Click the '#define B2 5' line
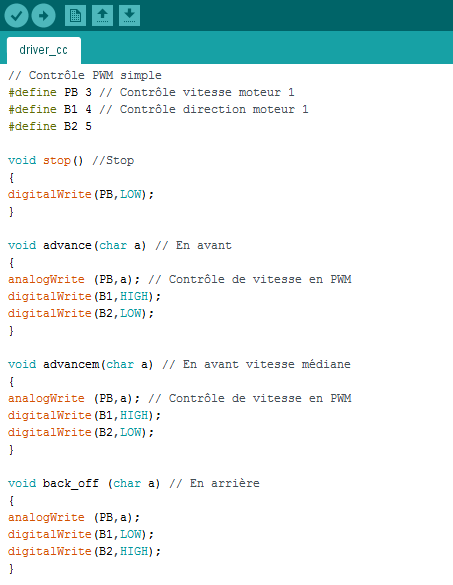The width and height of the screenshot is (453, 585). click(50, 126)
